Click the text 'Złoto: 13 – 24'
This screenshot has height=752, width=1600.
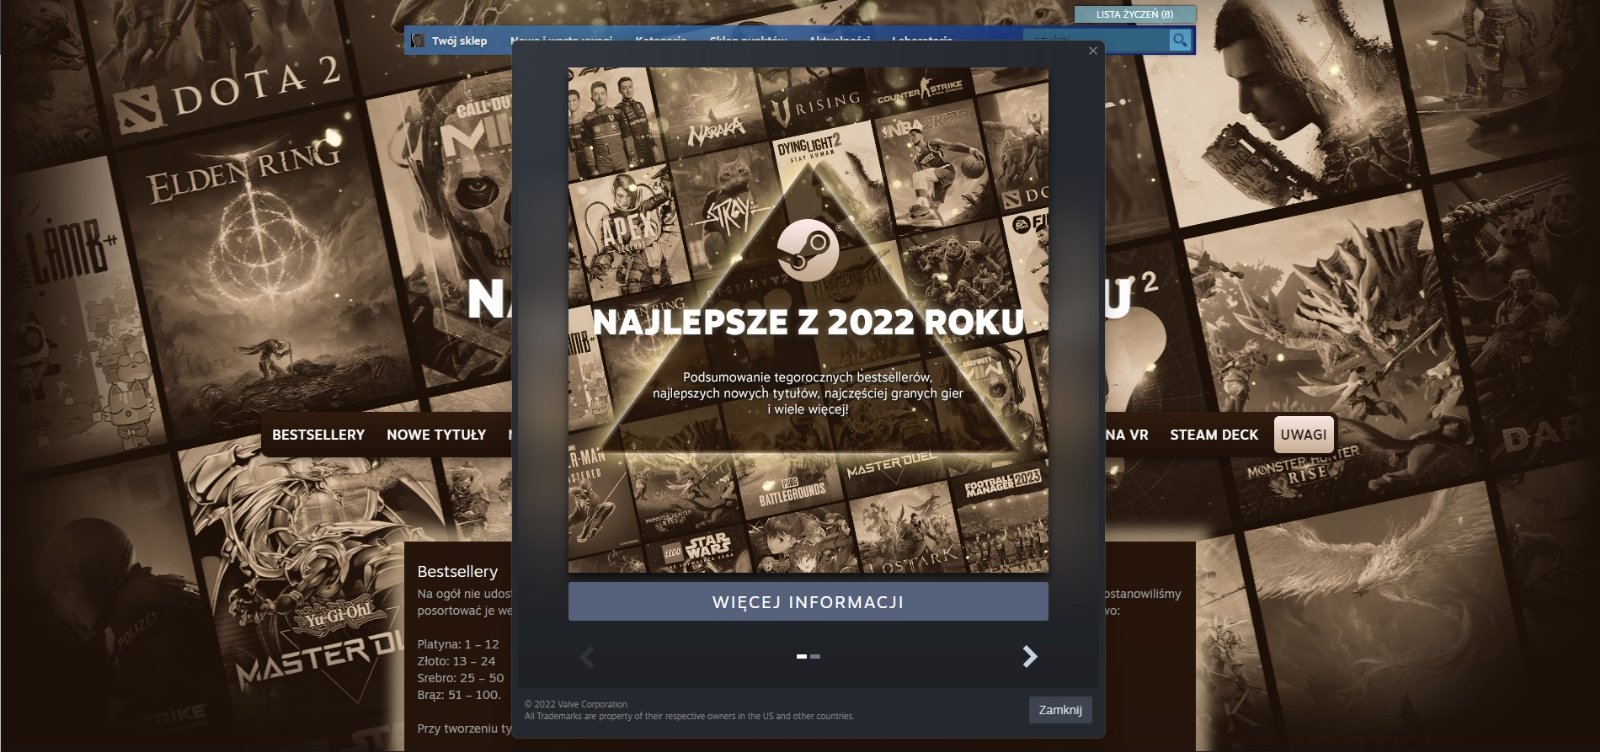(456, 661)
